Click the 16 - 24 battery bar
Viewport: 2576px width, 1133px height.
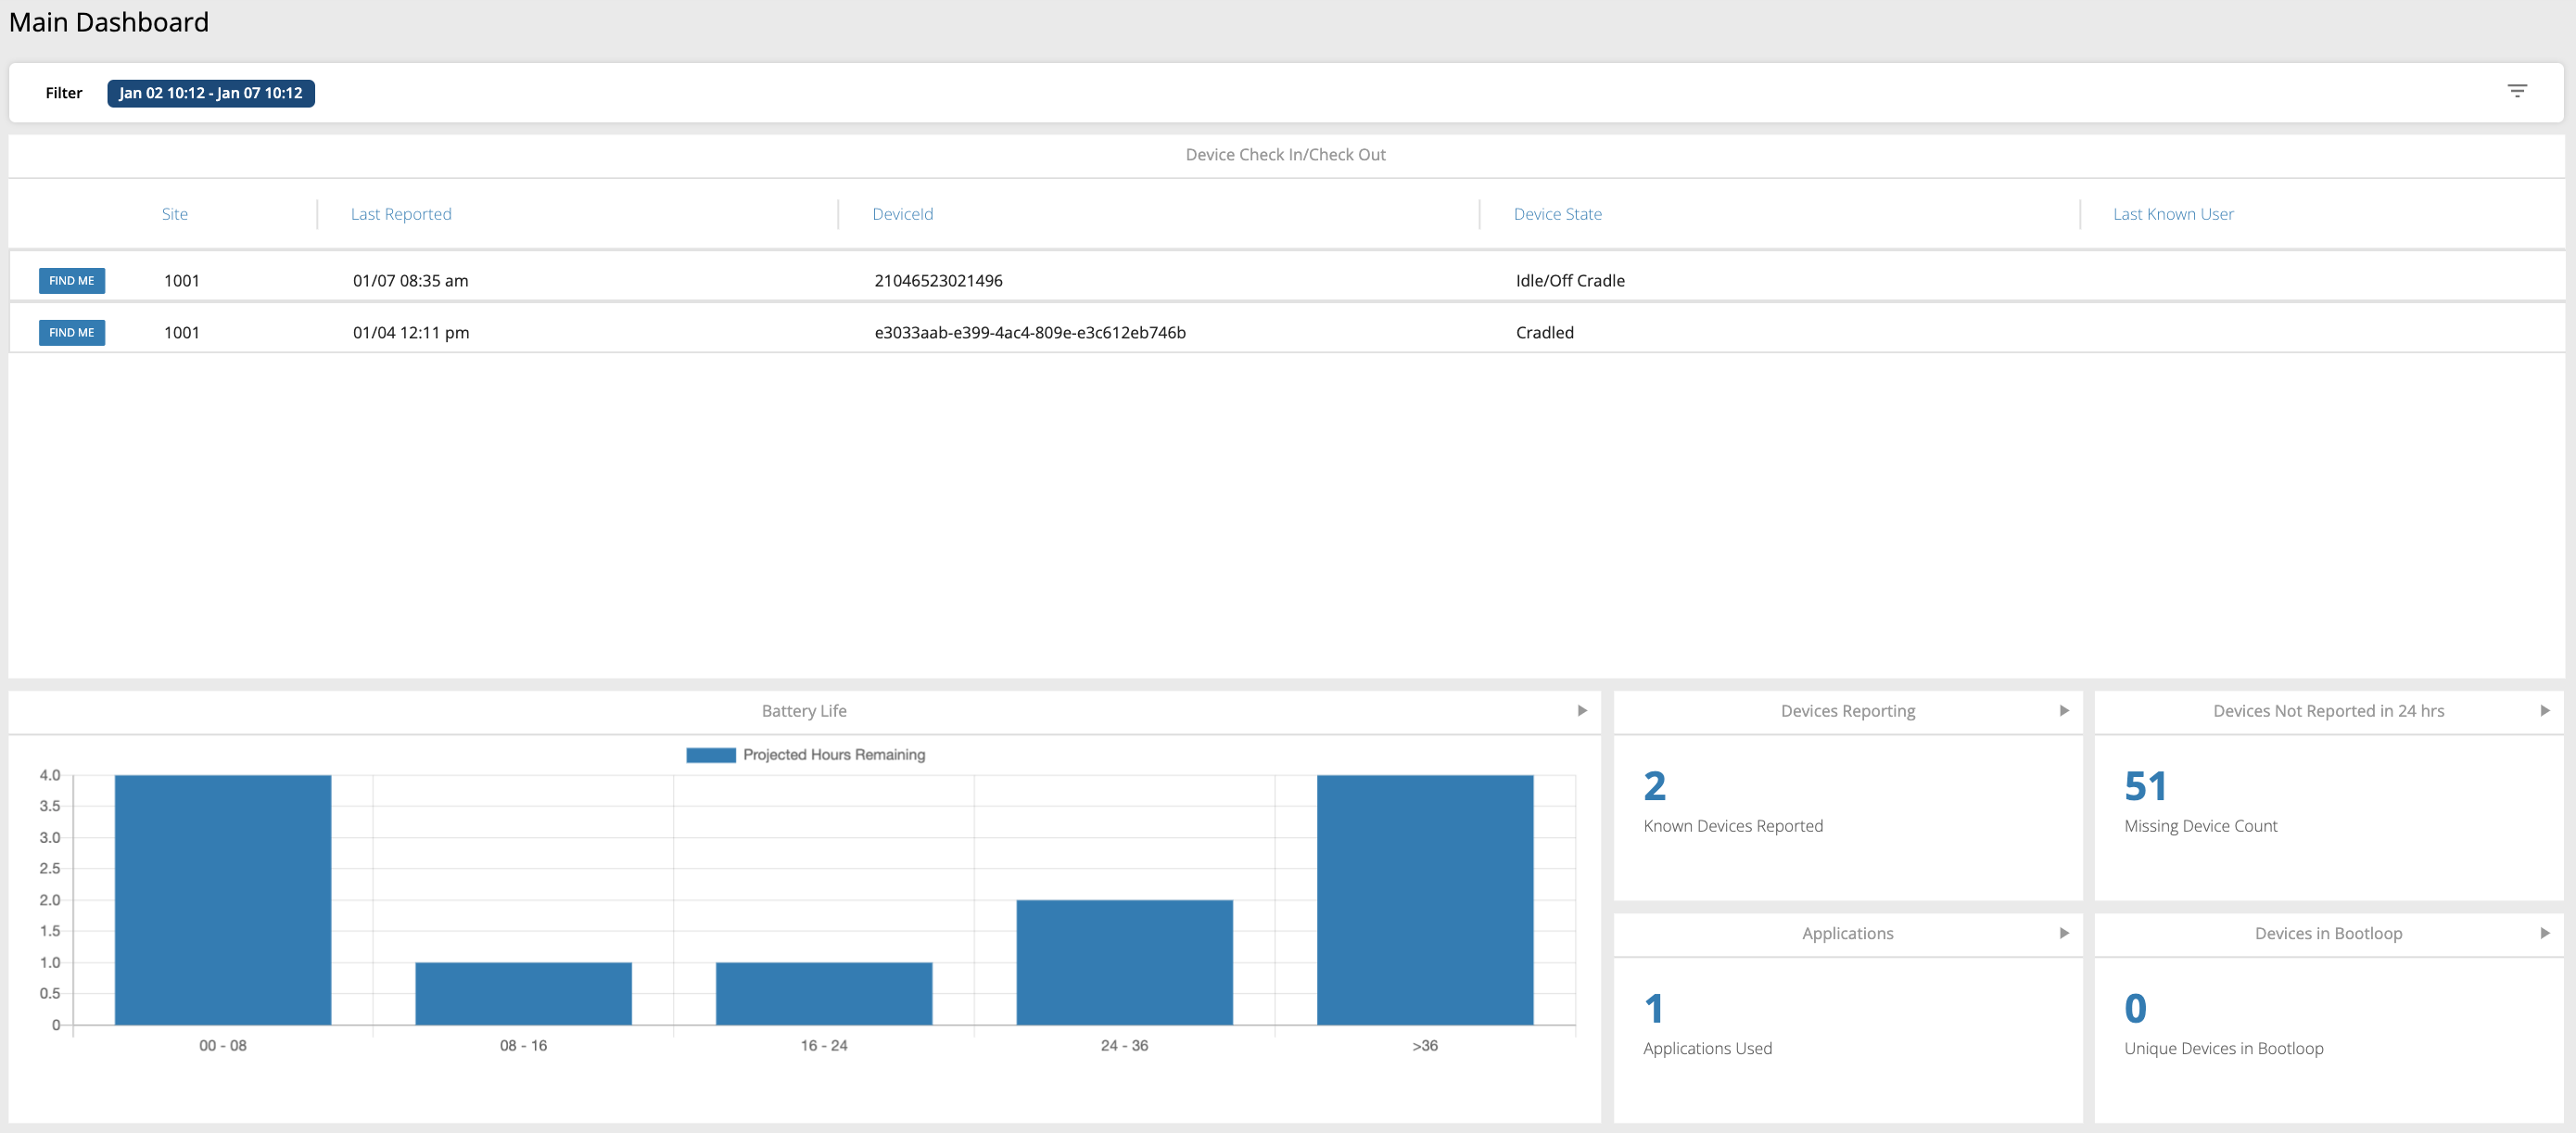(x=824, y=994)
